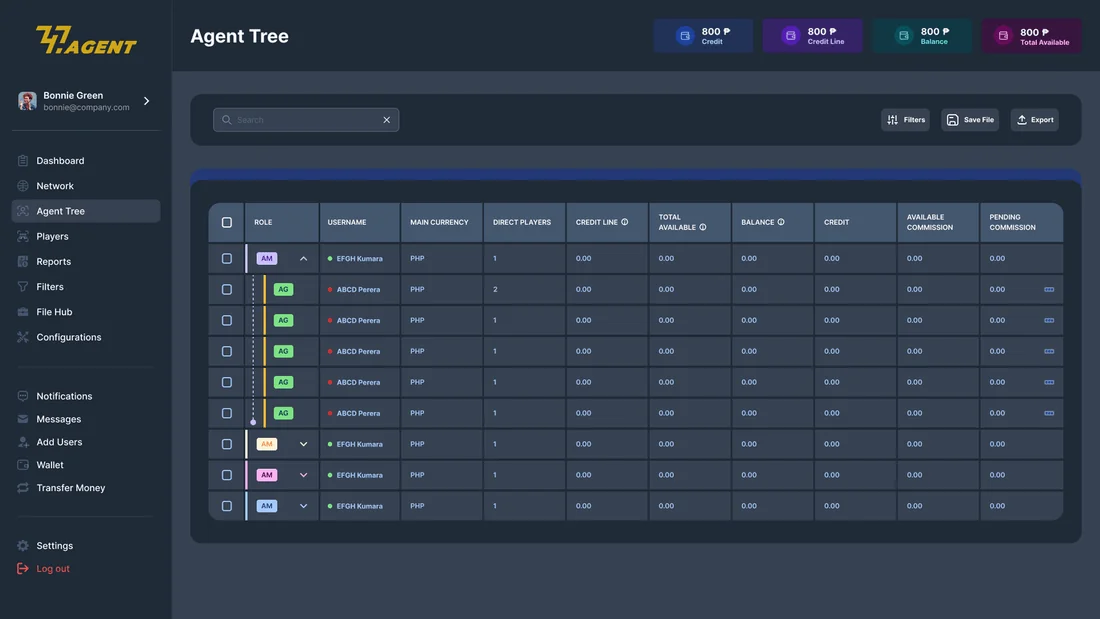Open actions menu on last ABCD Perera row
This screenshot has height=619, width=1100.
coord(1049,413)
